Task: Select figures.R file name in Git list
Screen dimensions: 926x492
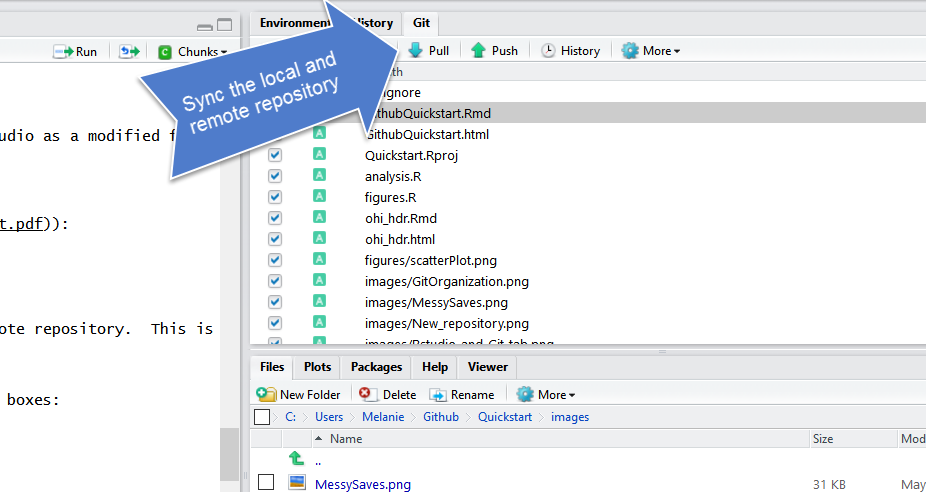Action: click(x=391, y=198)
